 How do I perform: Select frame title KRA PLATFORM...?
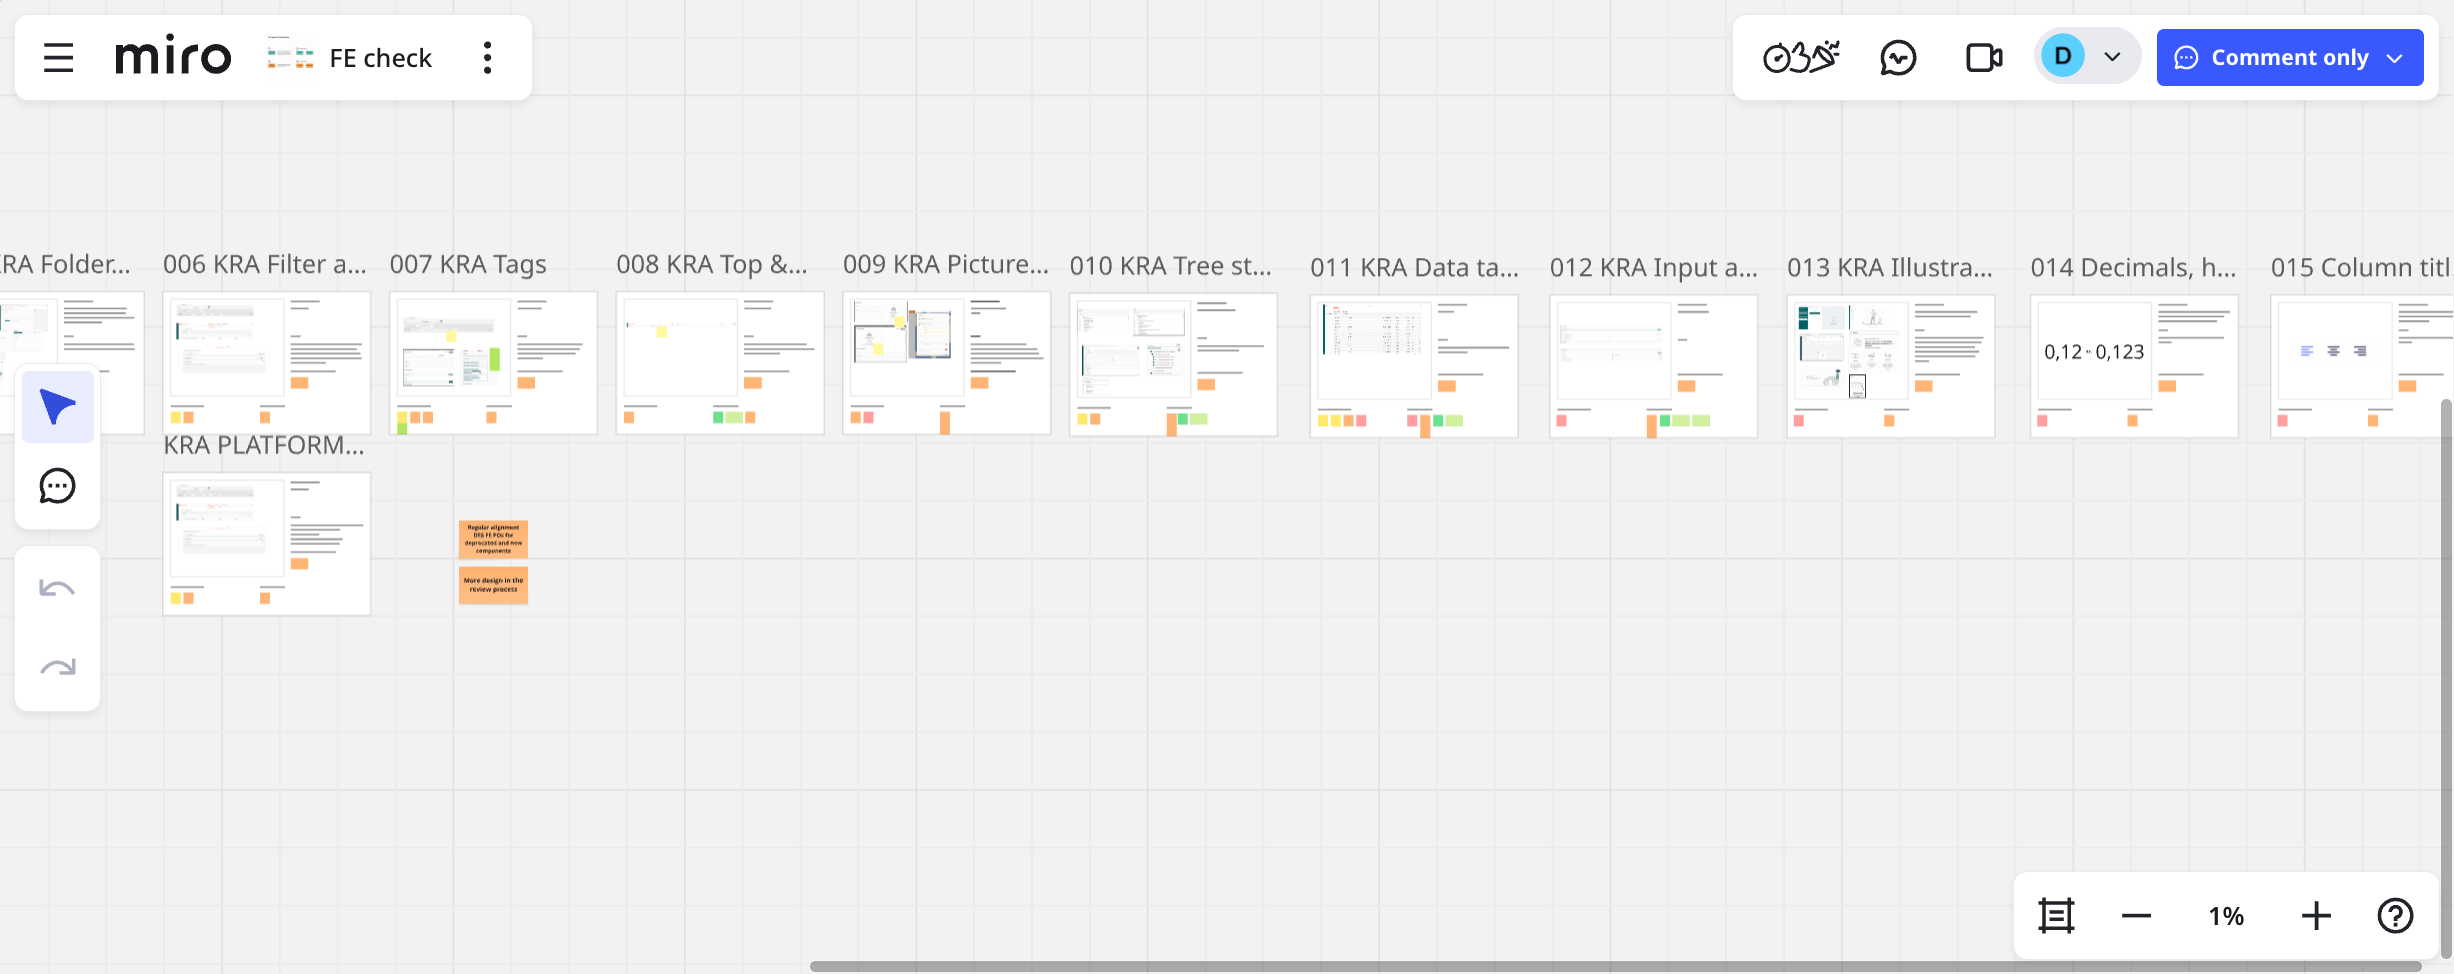pyautogui.click(x=264, y=445)
